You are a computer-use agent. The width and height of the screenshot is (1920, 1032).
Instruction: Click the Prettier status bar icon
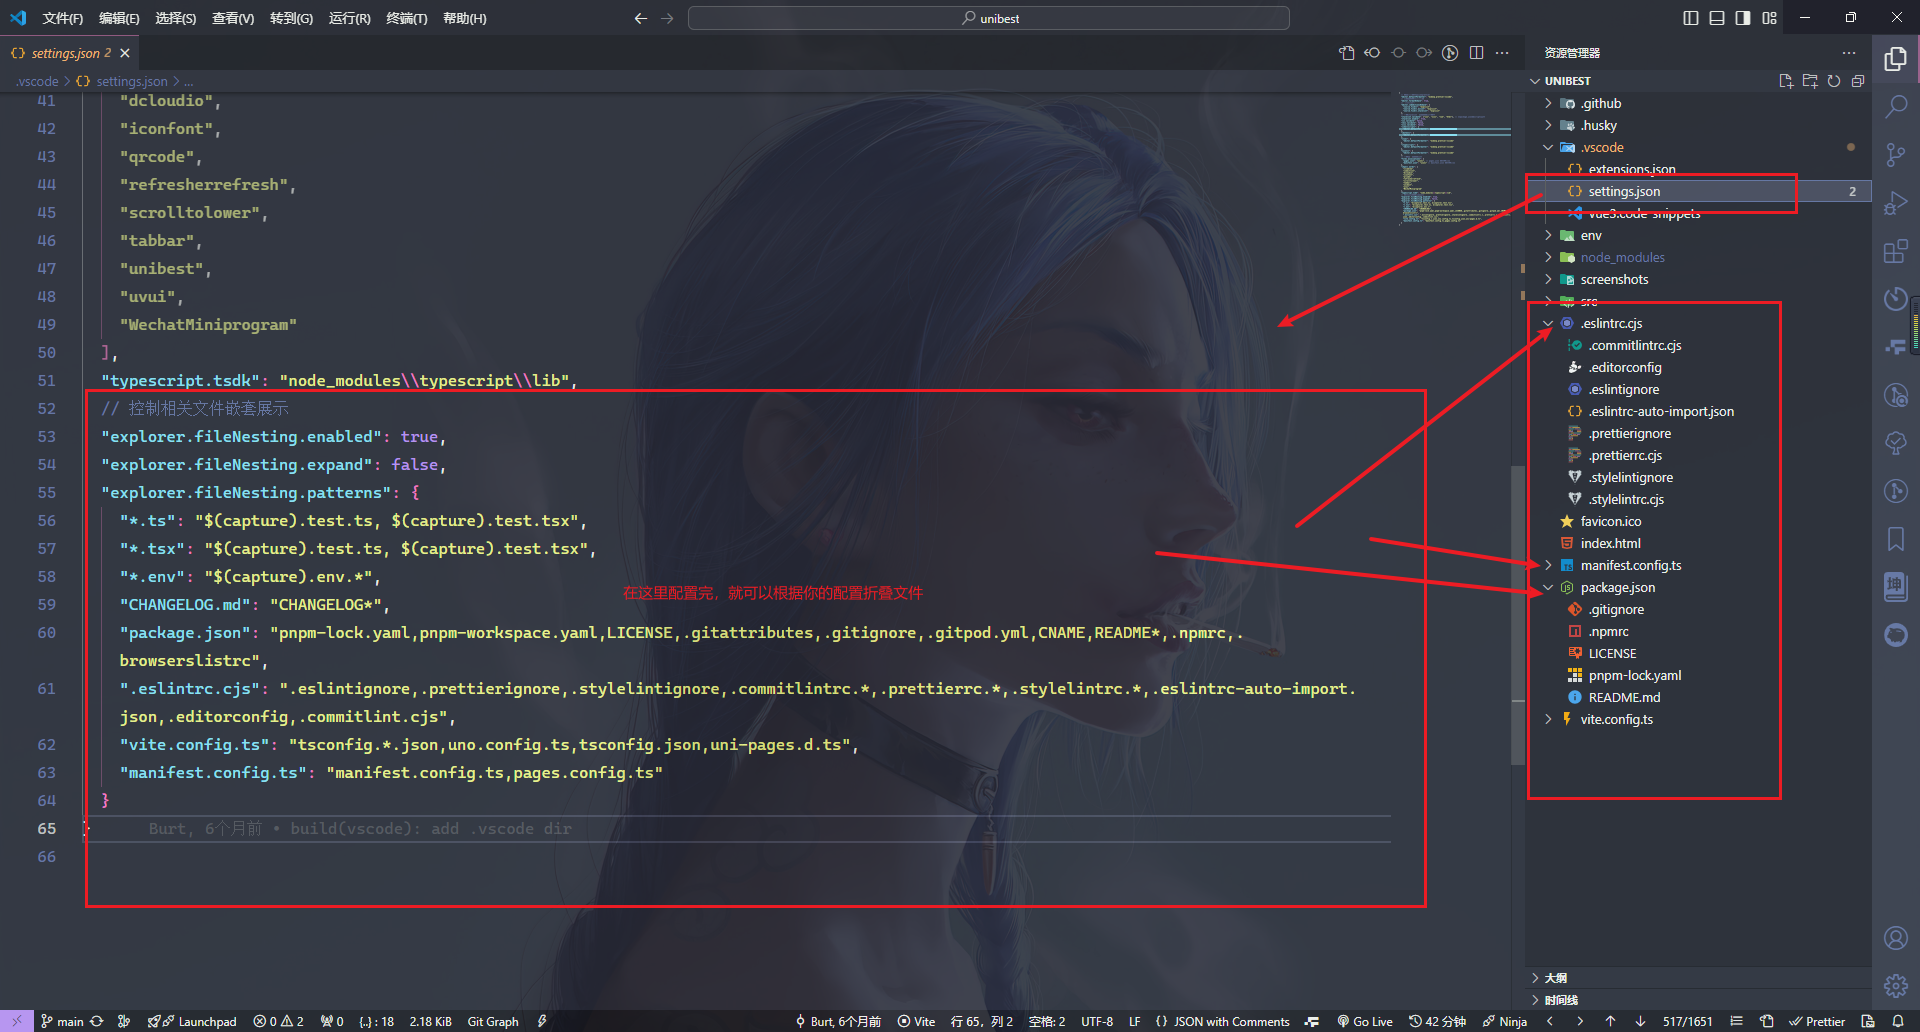[1816, 1021]
